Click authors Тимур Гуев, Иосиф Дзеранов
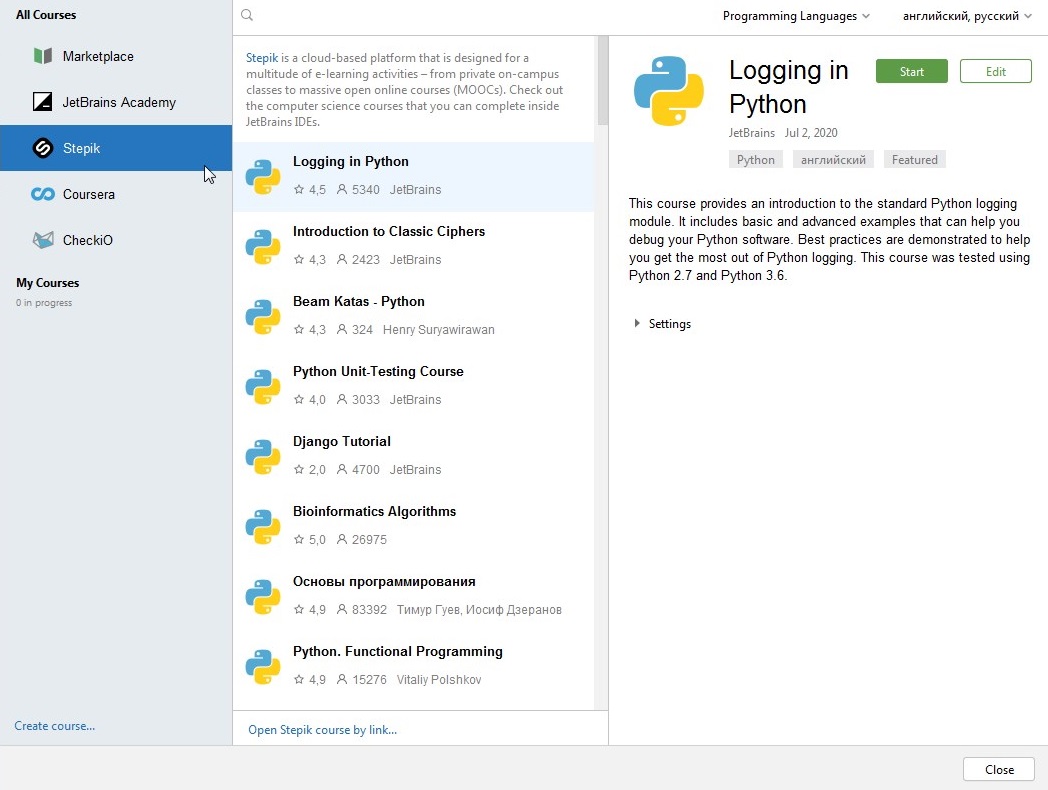This screenshot has width=1048, height=790. pos(479,610)
